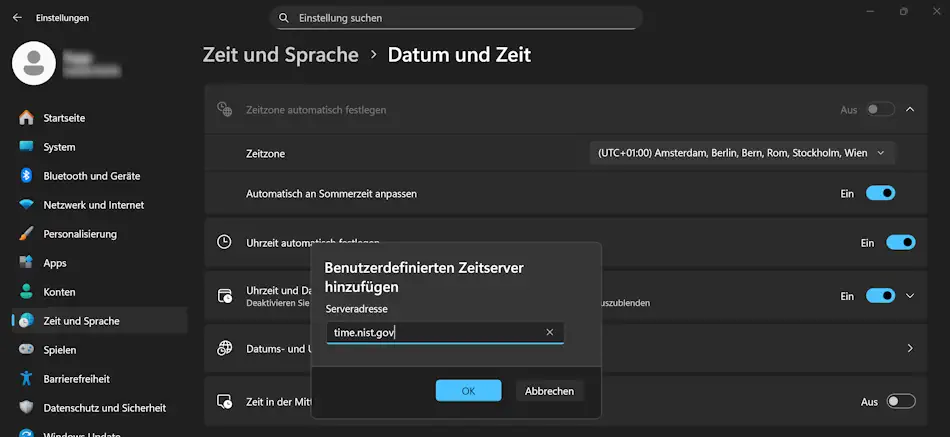The image size is (950, 437).
Task: Turn off Uhrzeit automatisch festlegen
Action: coord(901,242)
